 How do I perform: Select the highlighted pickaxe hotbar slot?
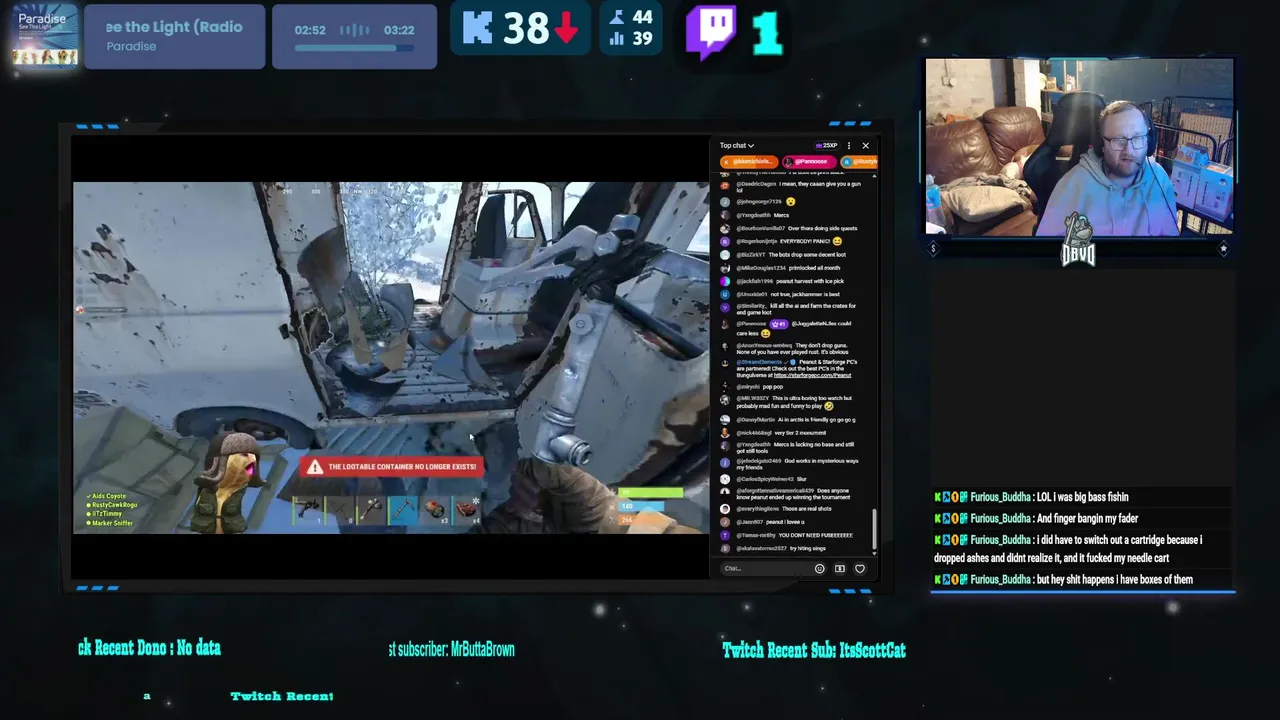click(x=402, y=510)
